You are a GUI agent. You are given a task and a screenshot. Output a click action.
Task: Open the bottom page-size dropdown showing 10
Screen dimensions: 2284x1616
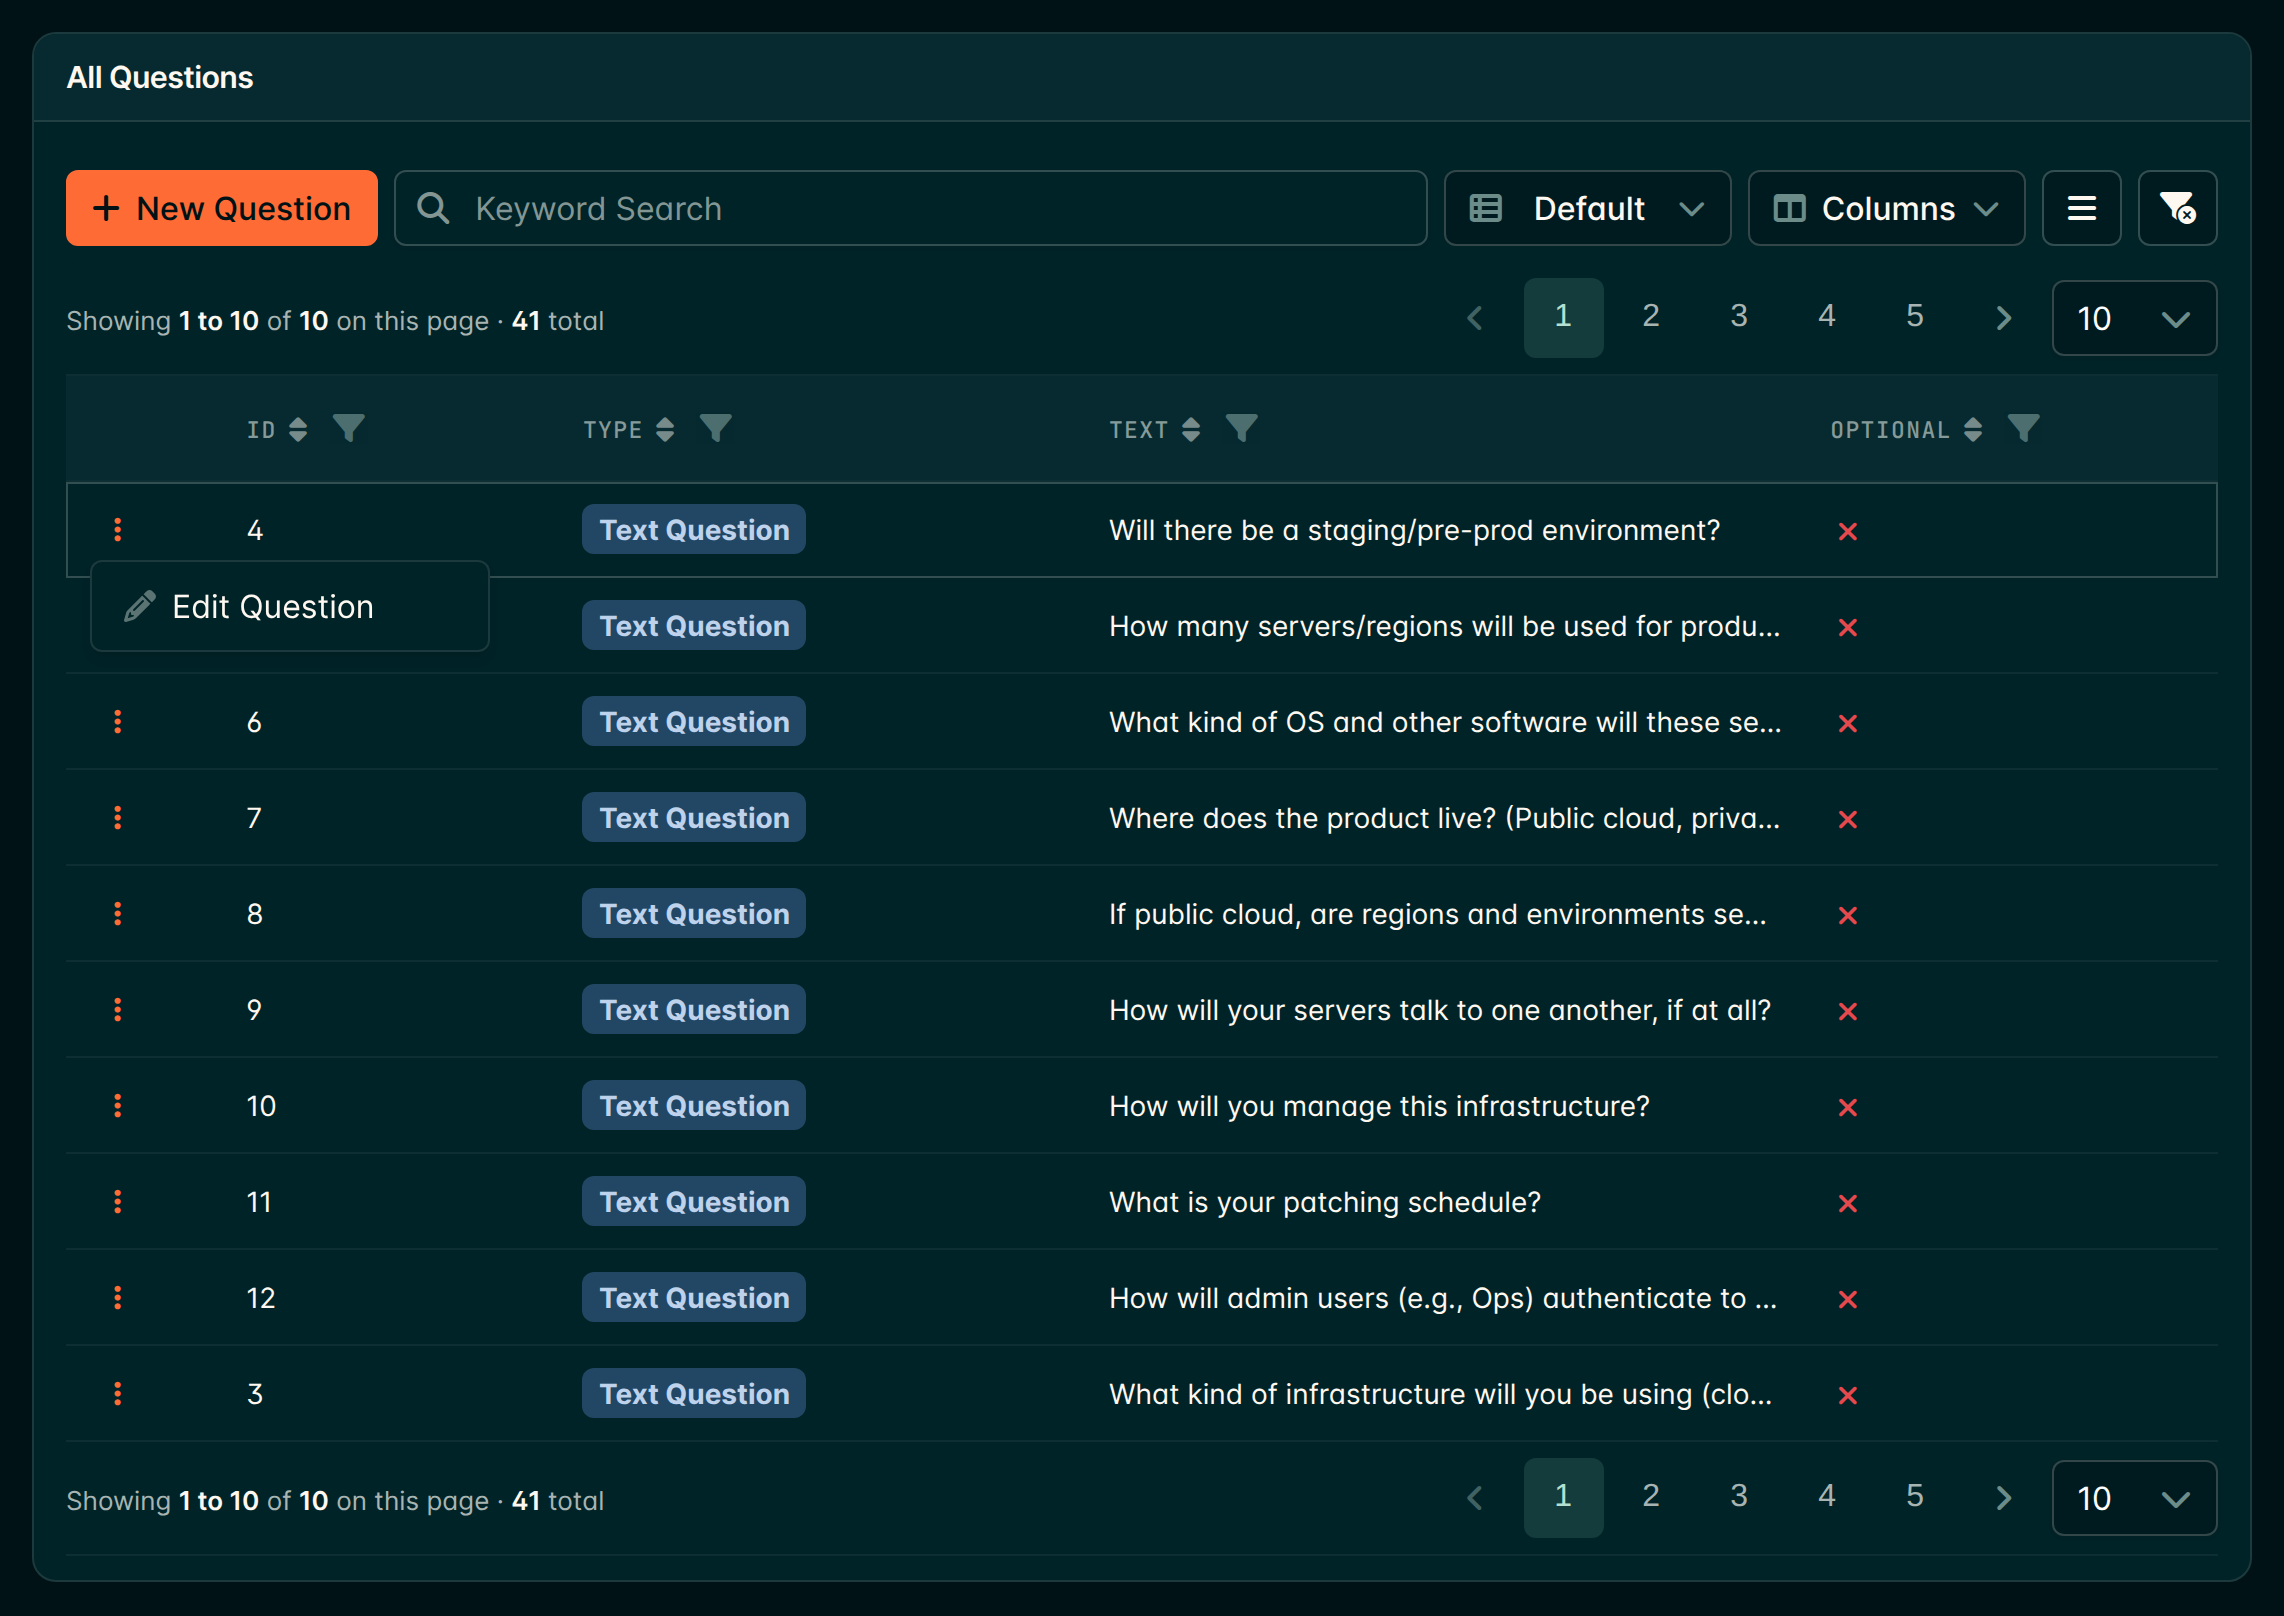click(x=2134, y=1498)
